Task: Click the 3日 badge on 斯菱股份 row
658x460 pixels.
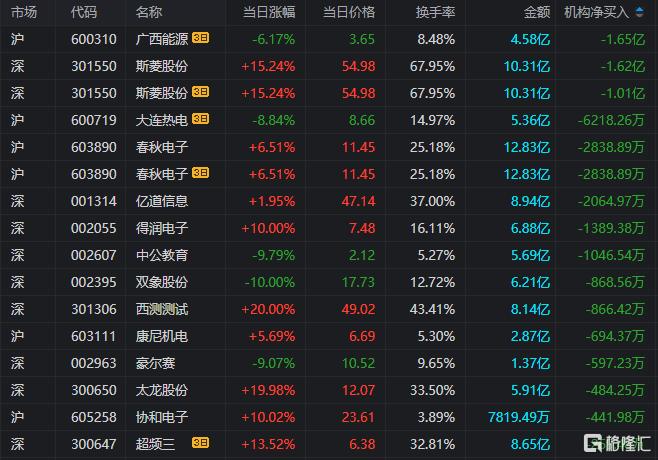Action: click(x=200, y=92)
